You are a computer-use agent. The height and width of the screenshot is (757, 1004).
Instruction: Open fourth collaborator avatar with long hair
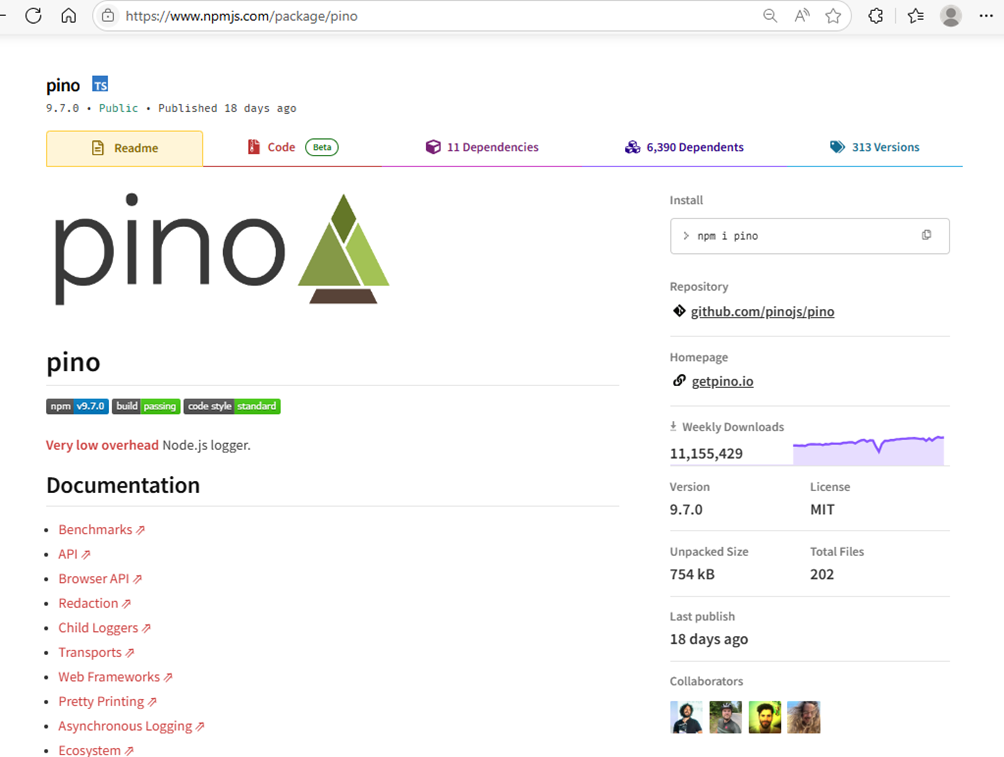pos(804,717)
